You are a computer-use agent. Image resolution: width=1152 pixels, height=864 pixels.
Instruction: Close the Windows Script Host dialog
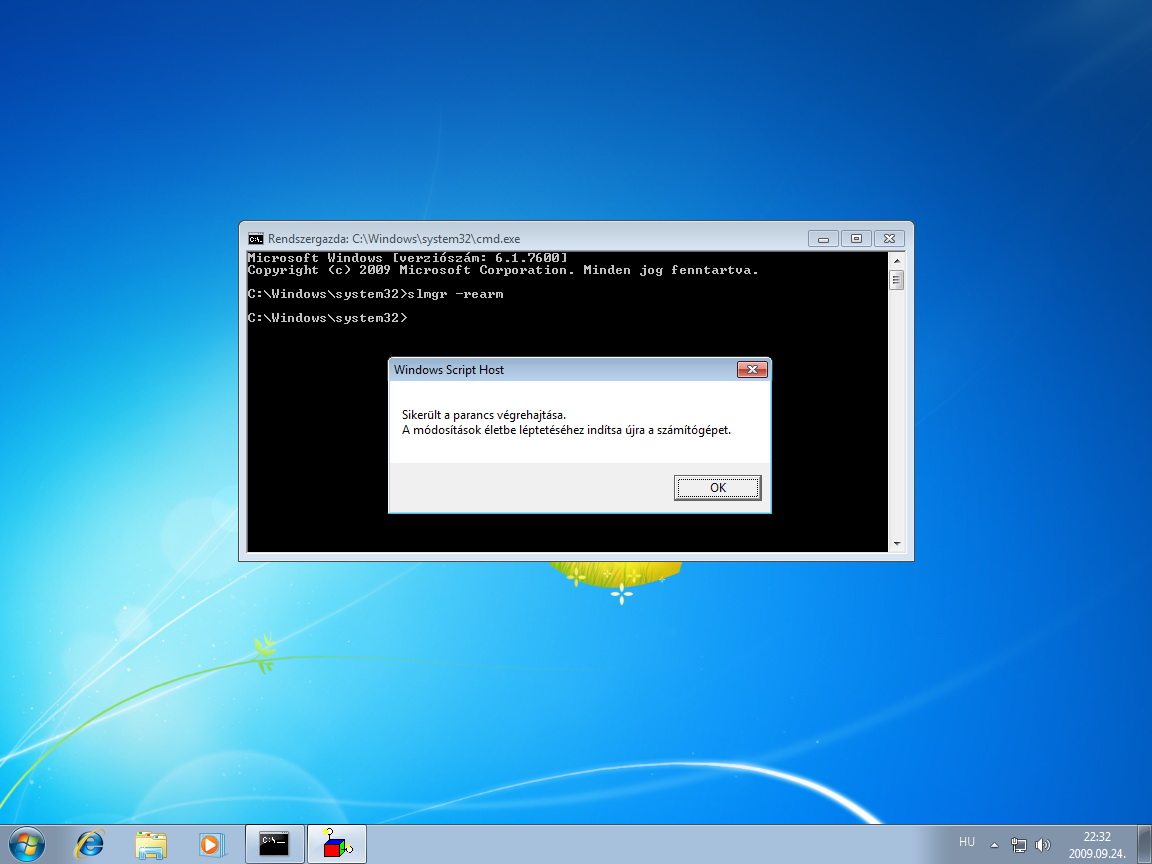click(751, 370)
